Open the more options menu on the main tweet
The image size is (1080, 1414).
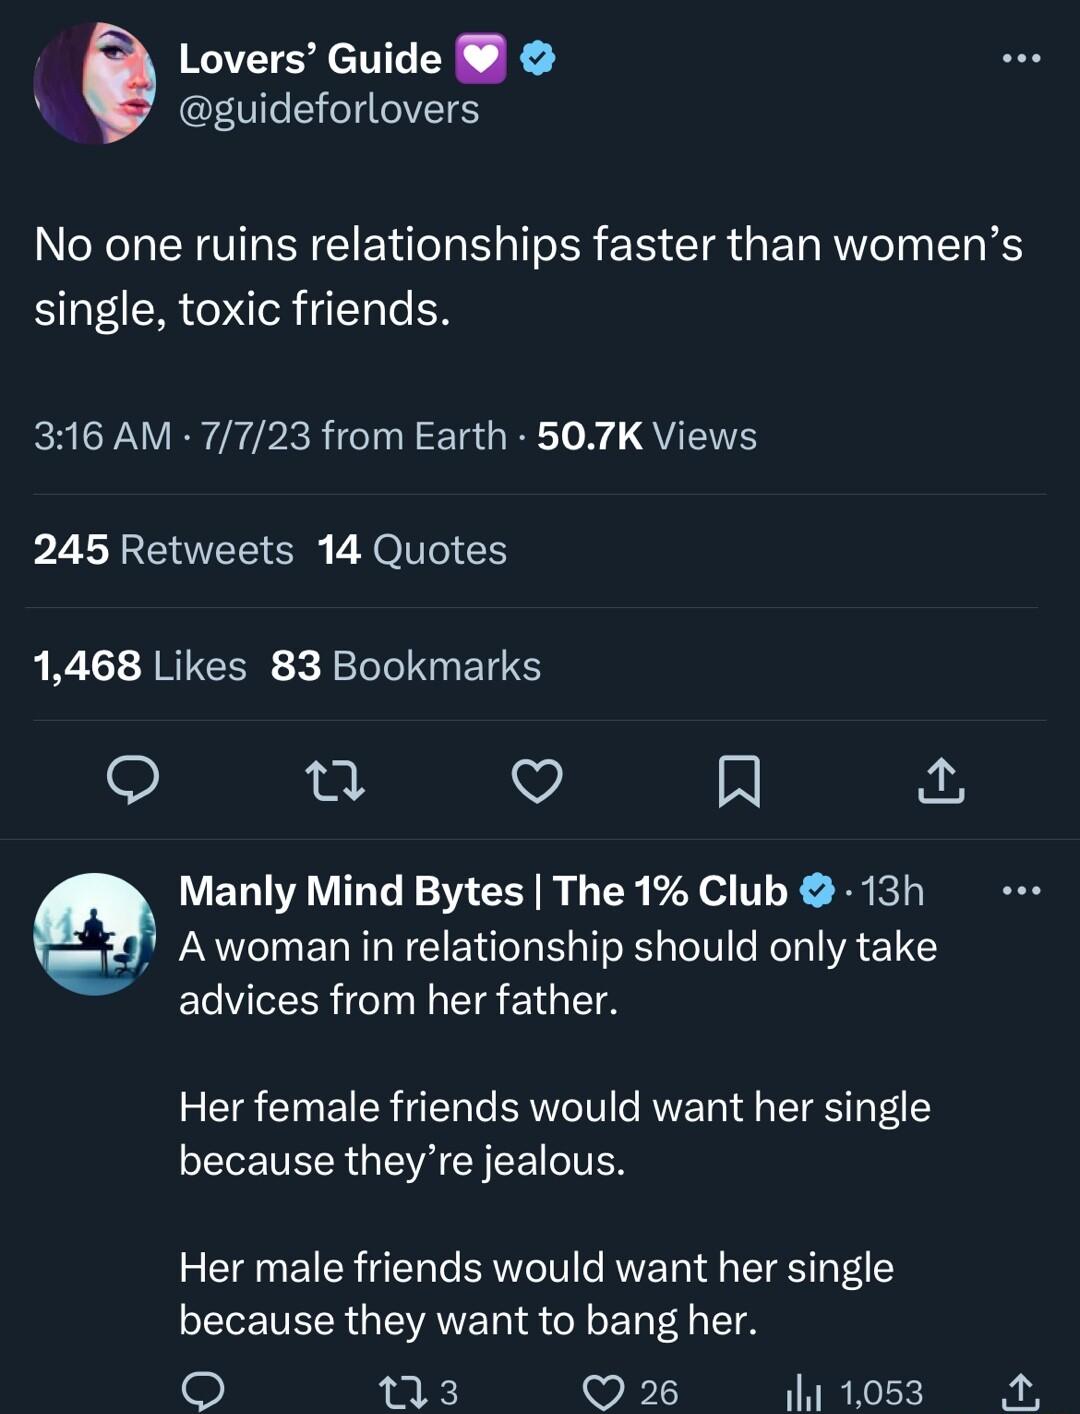tap(1019, 57)
